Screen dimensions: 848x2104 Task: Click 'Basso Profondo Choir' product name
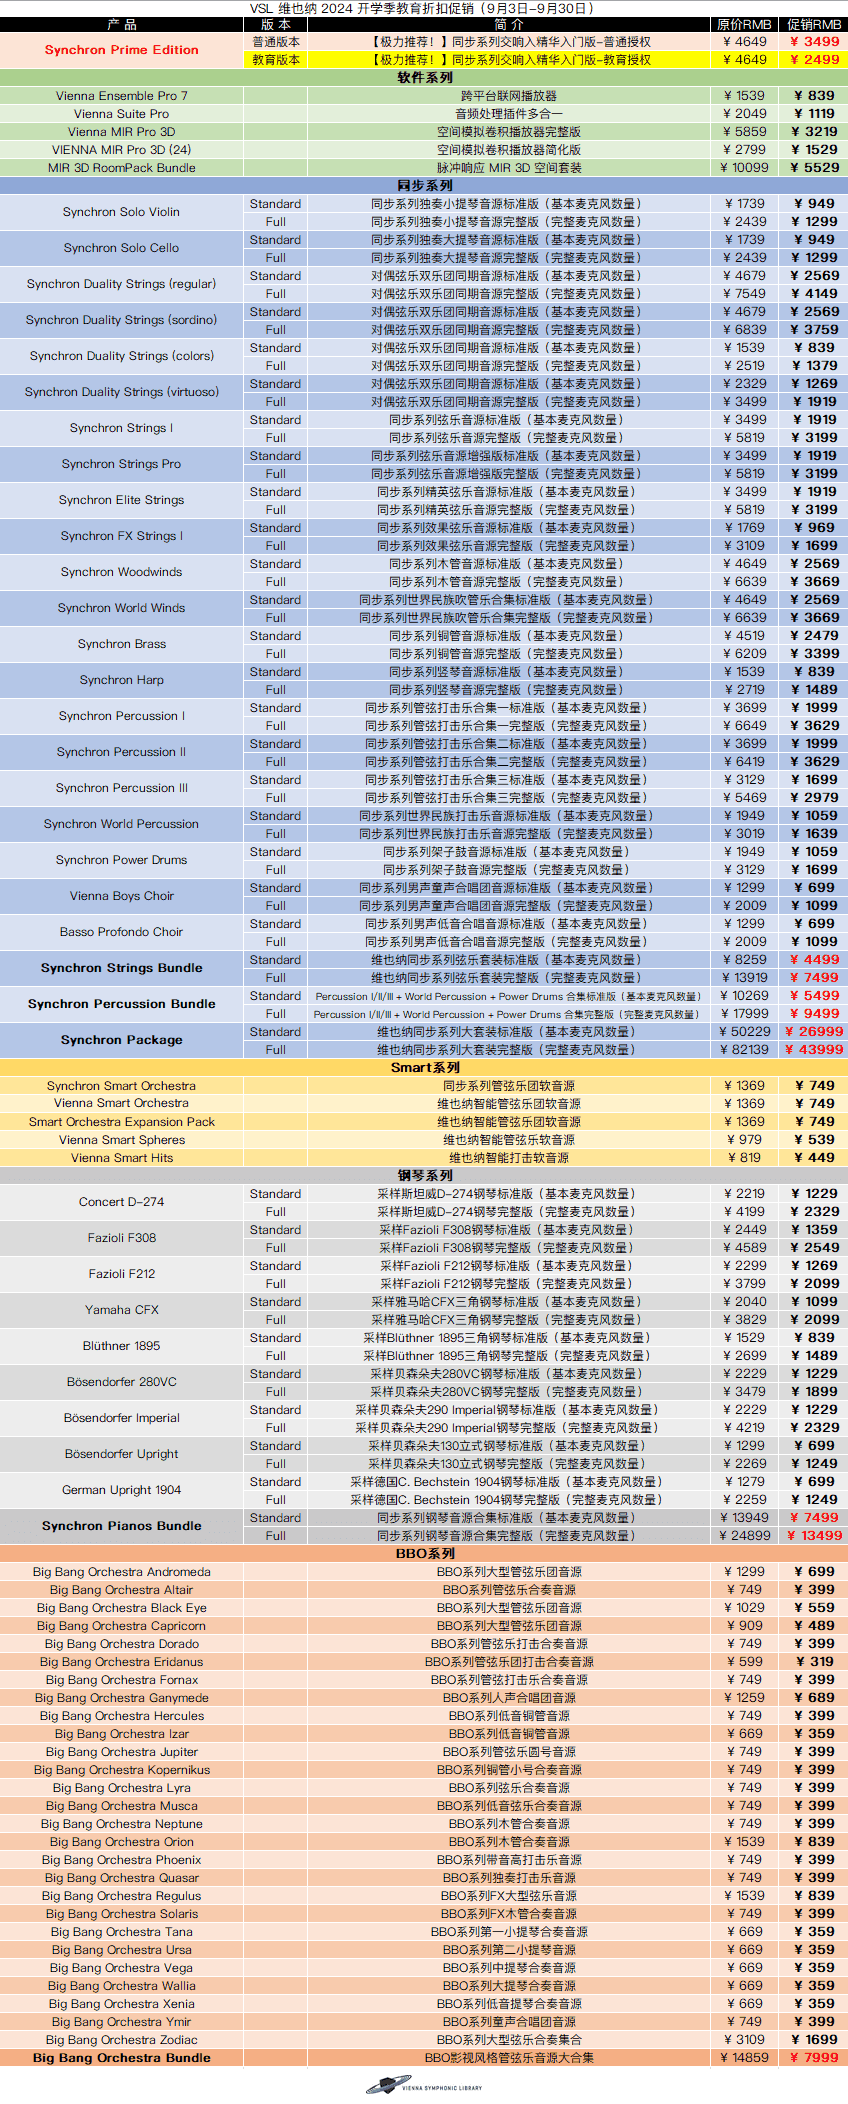pyautogui.click(x=122, y=932)
